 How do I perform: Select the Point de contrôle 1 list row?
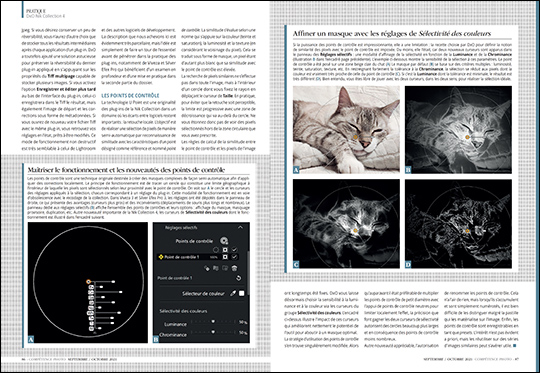click(x=199, y=257)
